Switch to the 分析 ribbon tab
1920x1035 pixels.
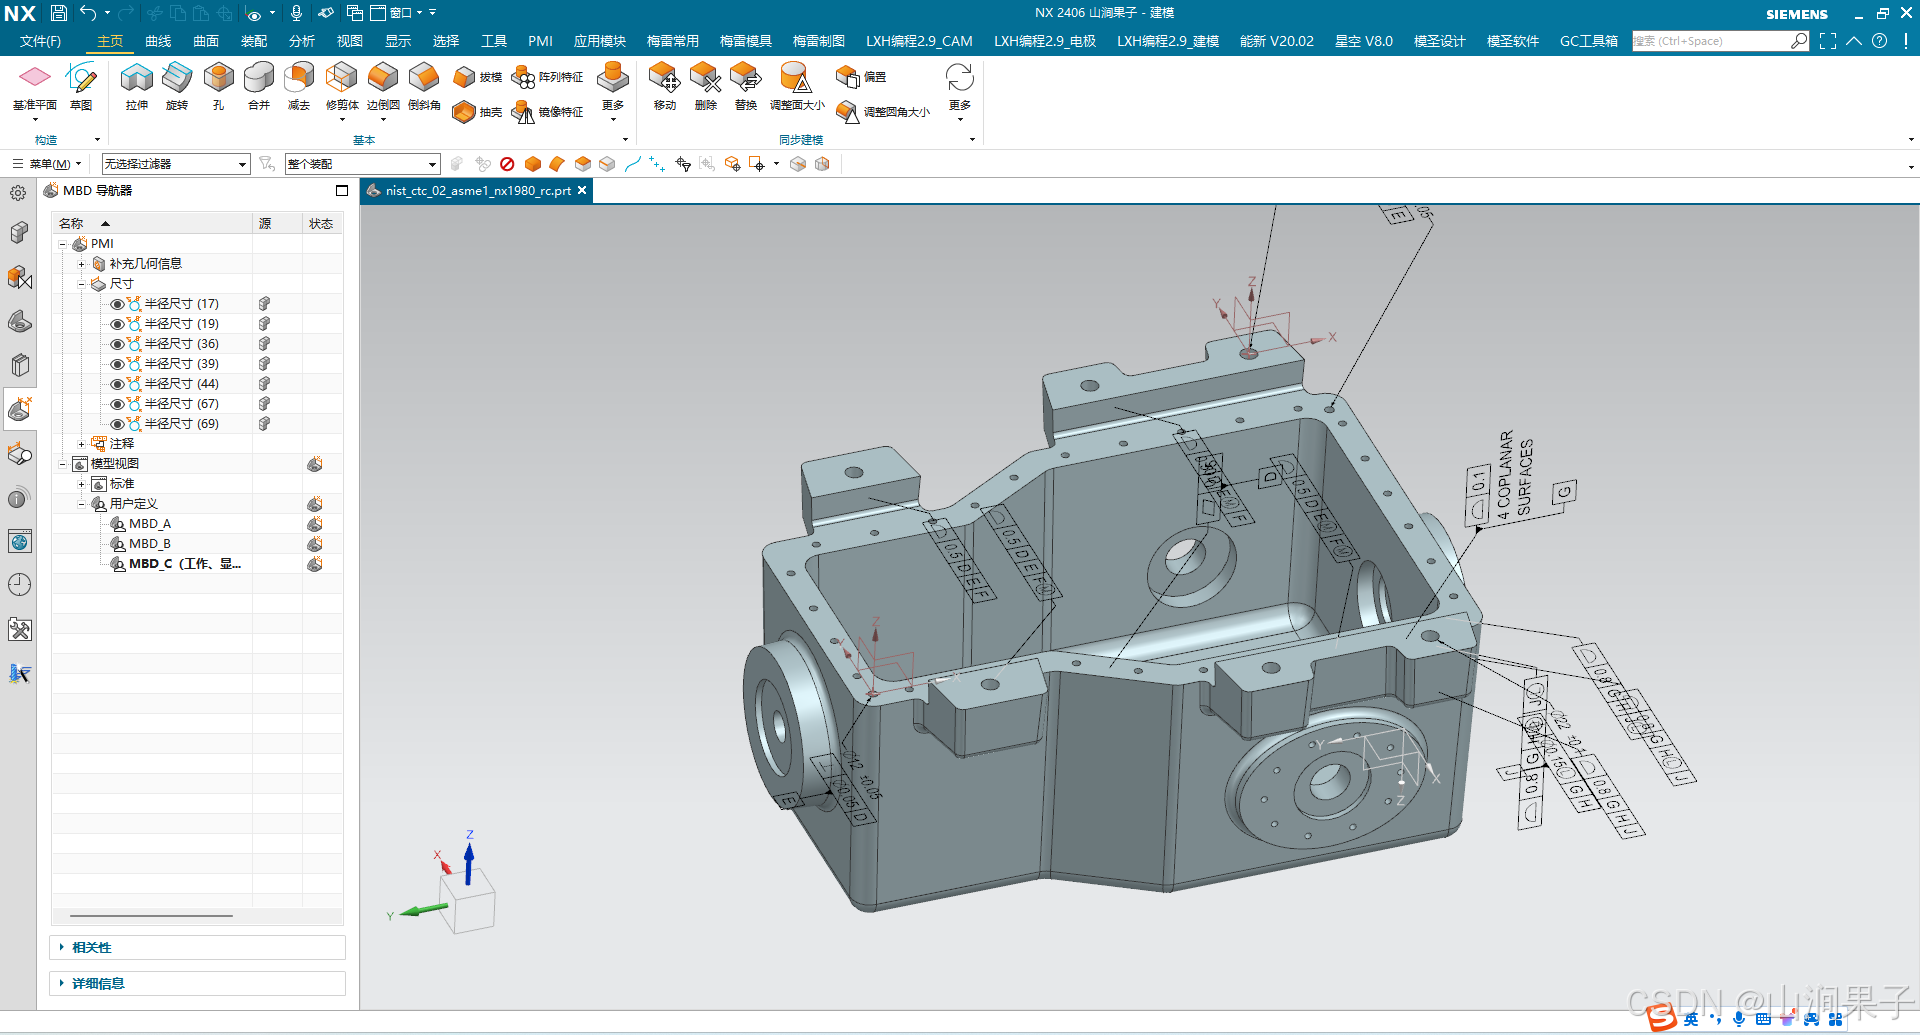tap(302, 41)
